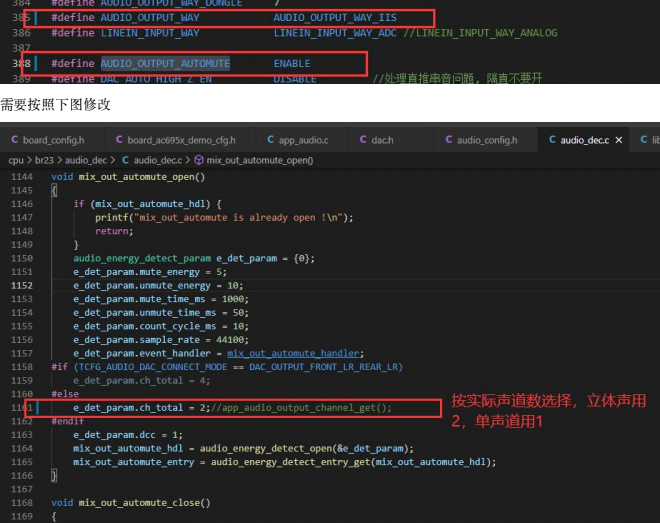The width and height of the screenshot is (660, 523).
Task: Click 'e_det_param.ch_total = 2;' on line 1161
Action: click(141, 408)
